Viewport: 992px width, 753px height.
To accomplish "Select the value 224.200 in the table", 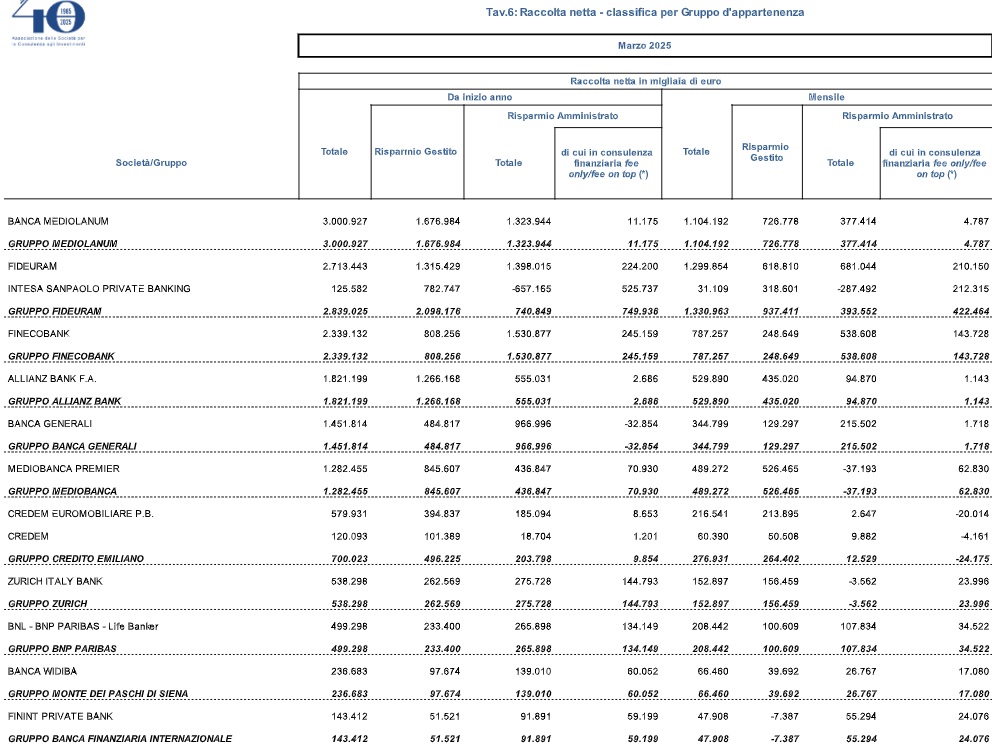I will [640, 266].
